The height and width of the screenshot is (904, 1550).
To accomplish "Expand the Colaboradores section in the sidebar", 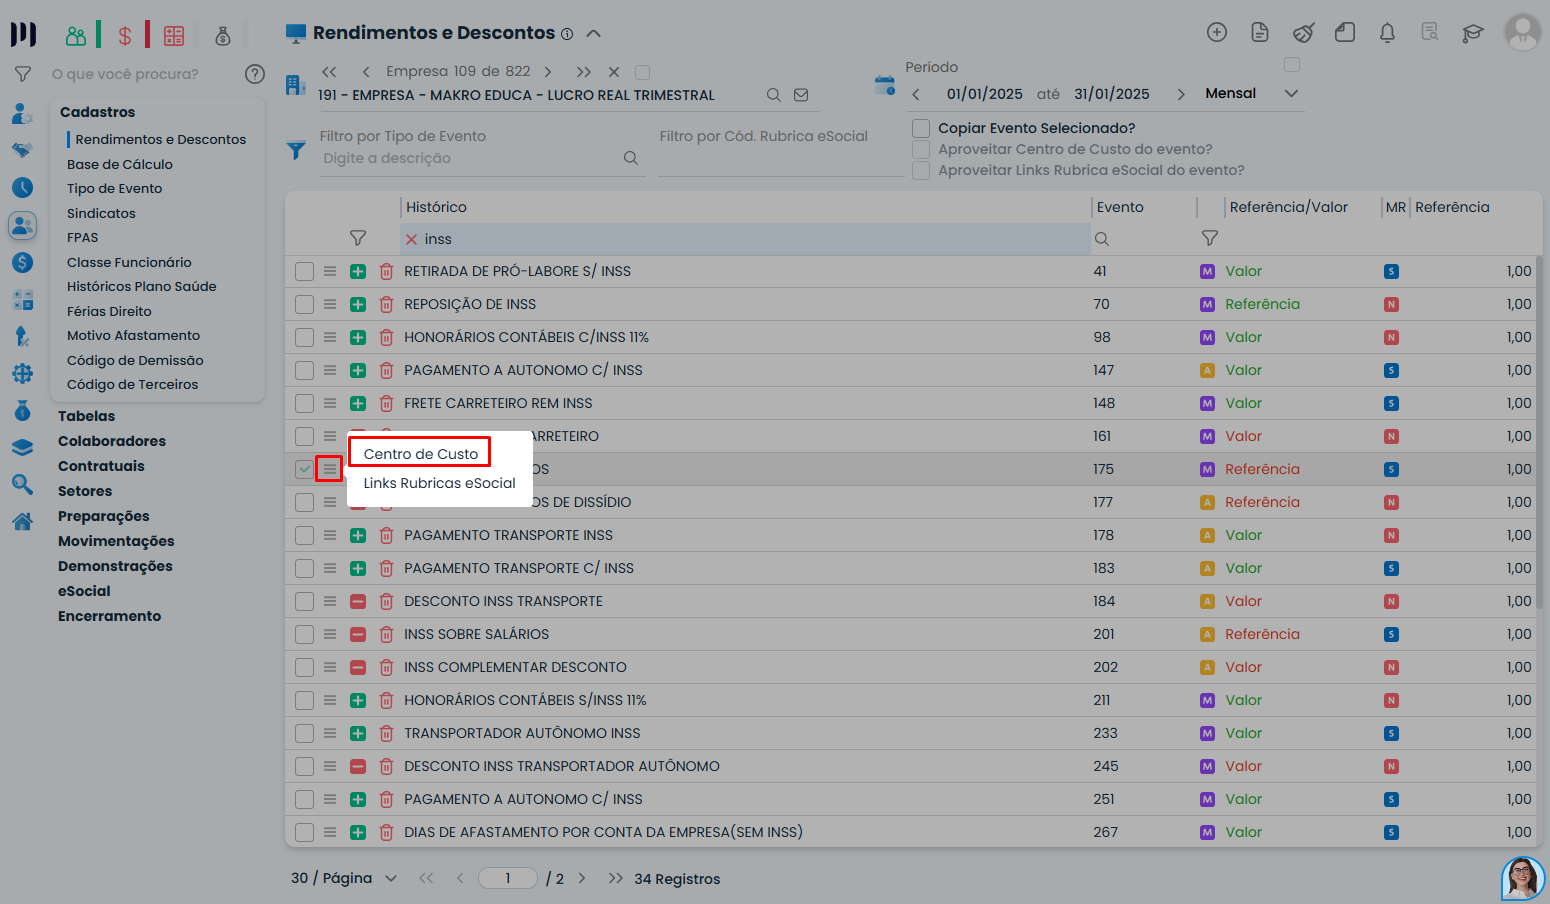I will coord(112,441).
